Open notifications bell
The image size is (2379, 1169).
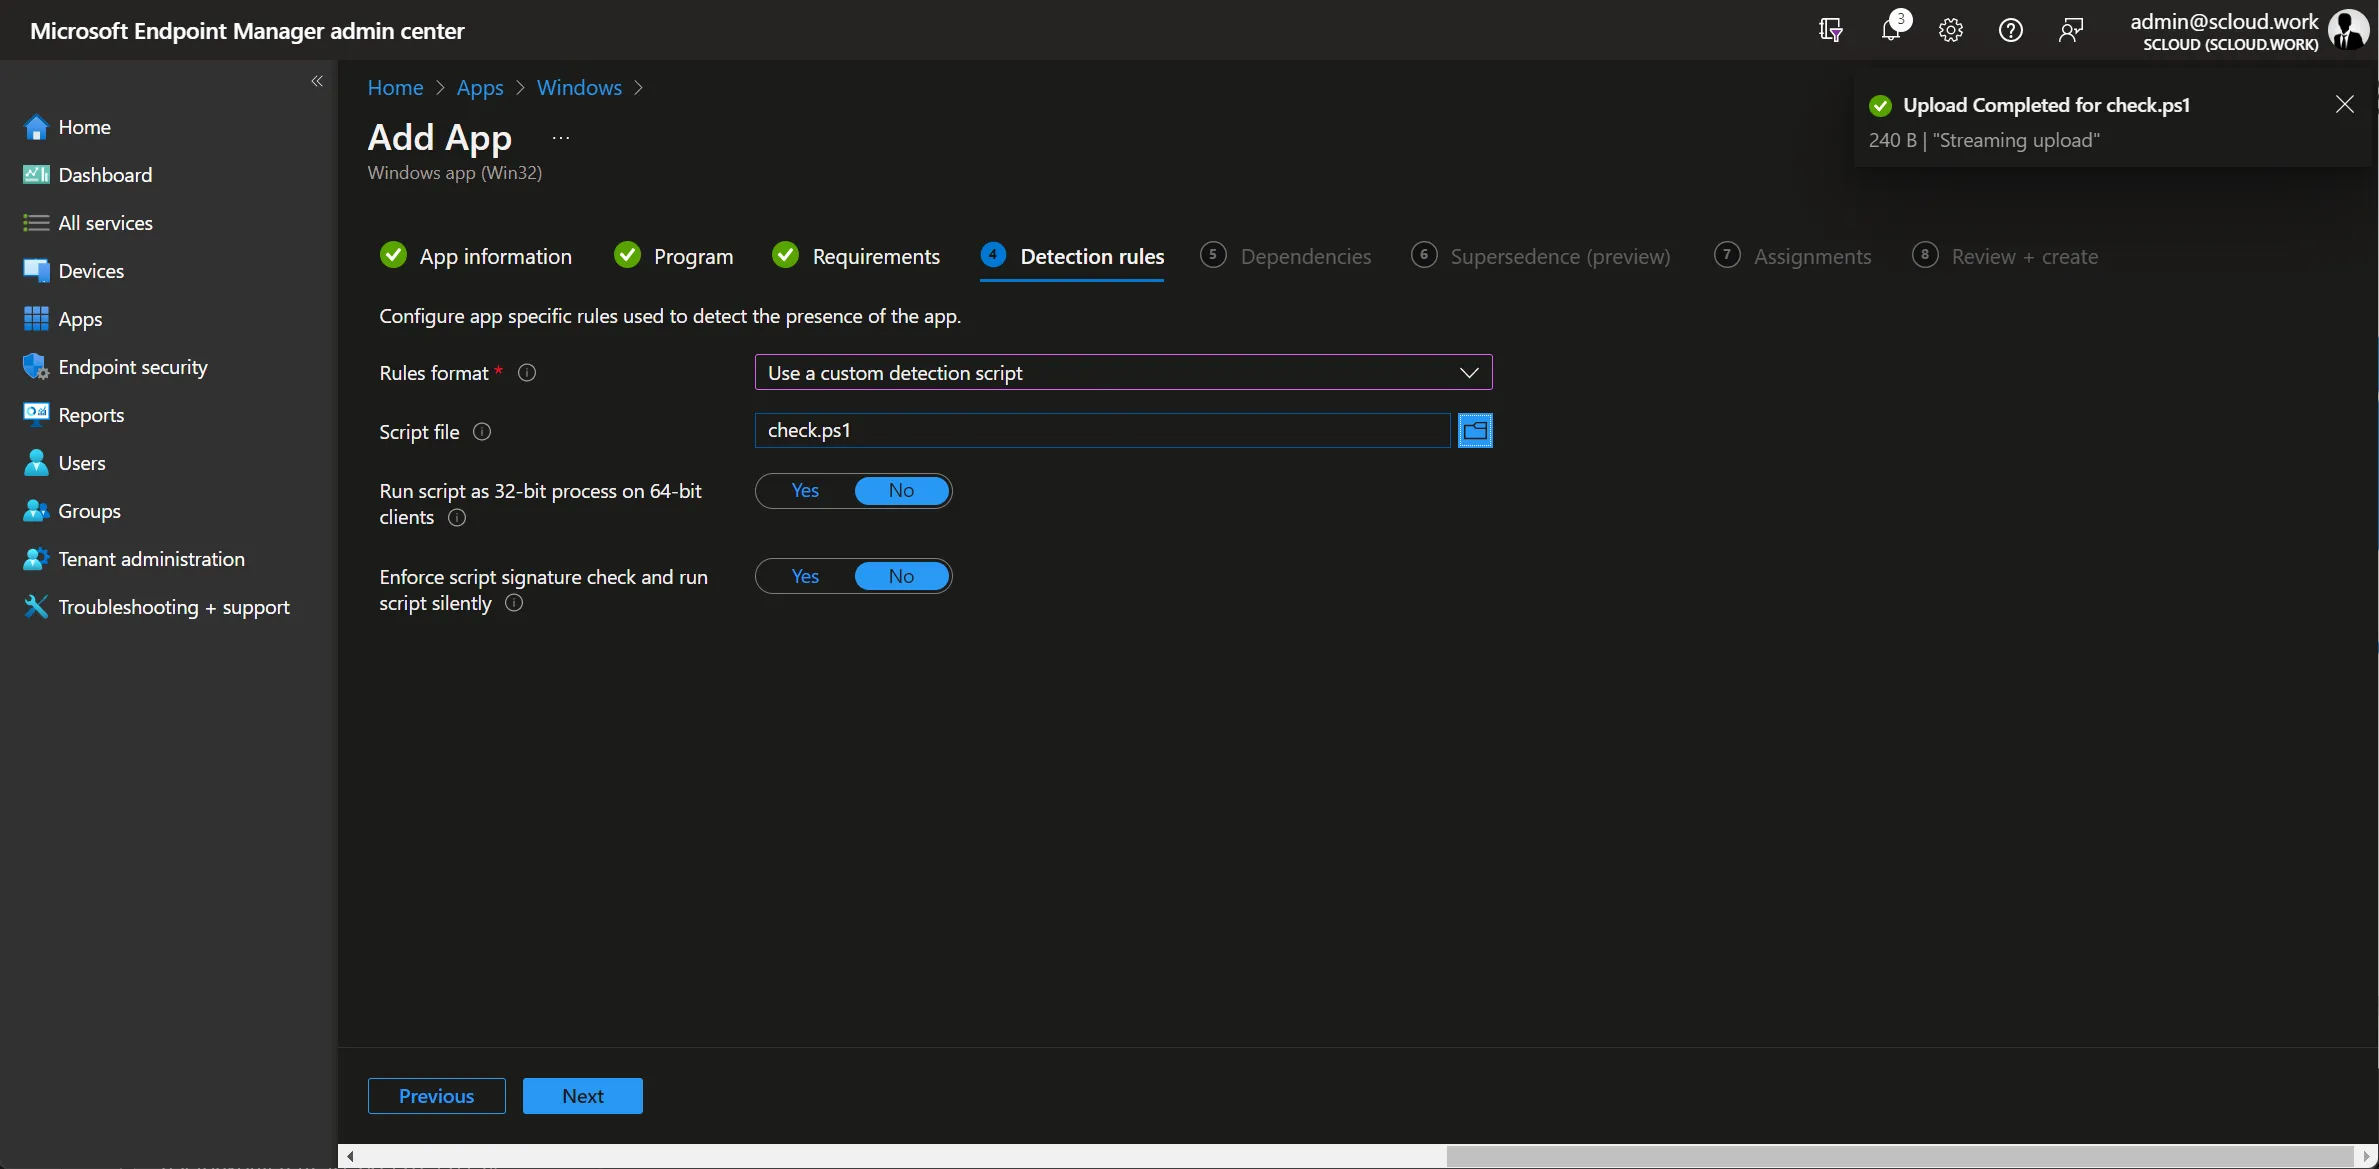(1890, 30)
